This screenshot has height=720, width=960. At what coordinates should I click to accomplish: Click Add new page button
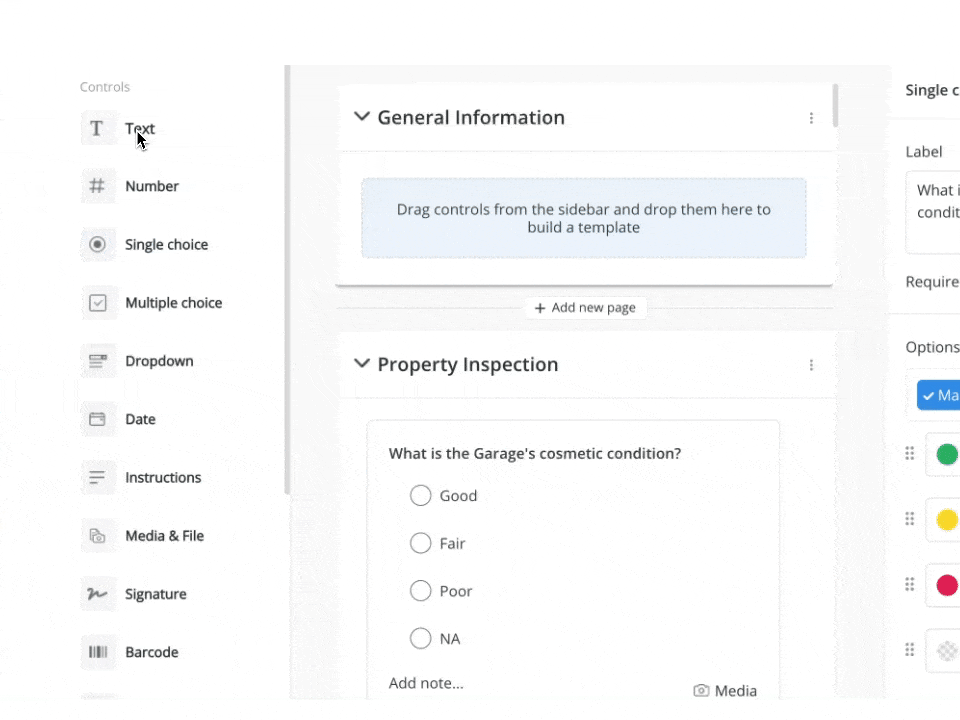pos(585,308)
